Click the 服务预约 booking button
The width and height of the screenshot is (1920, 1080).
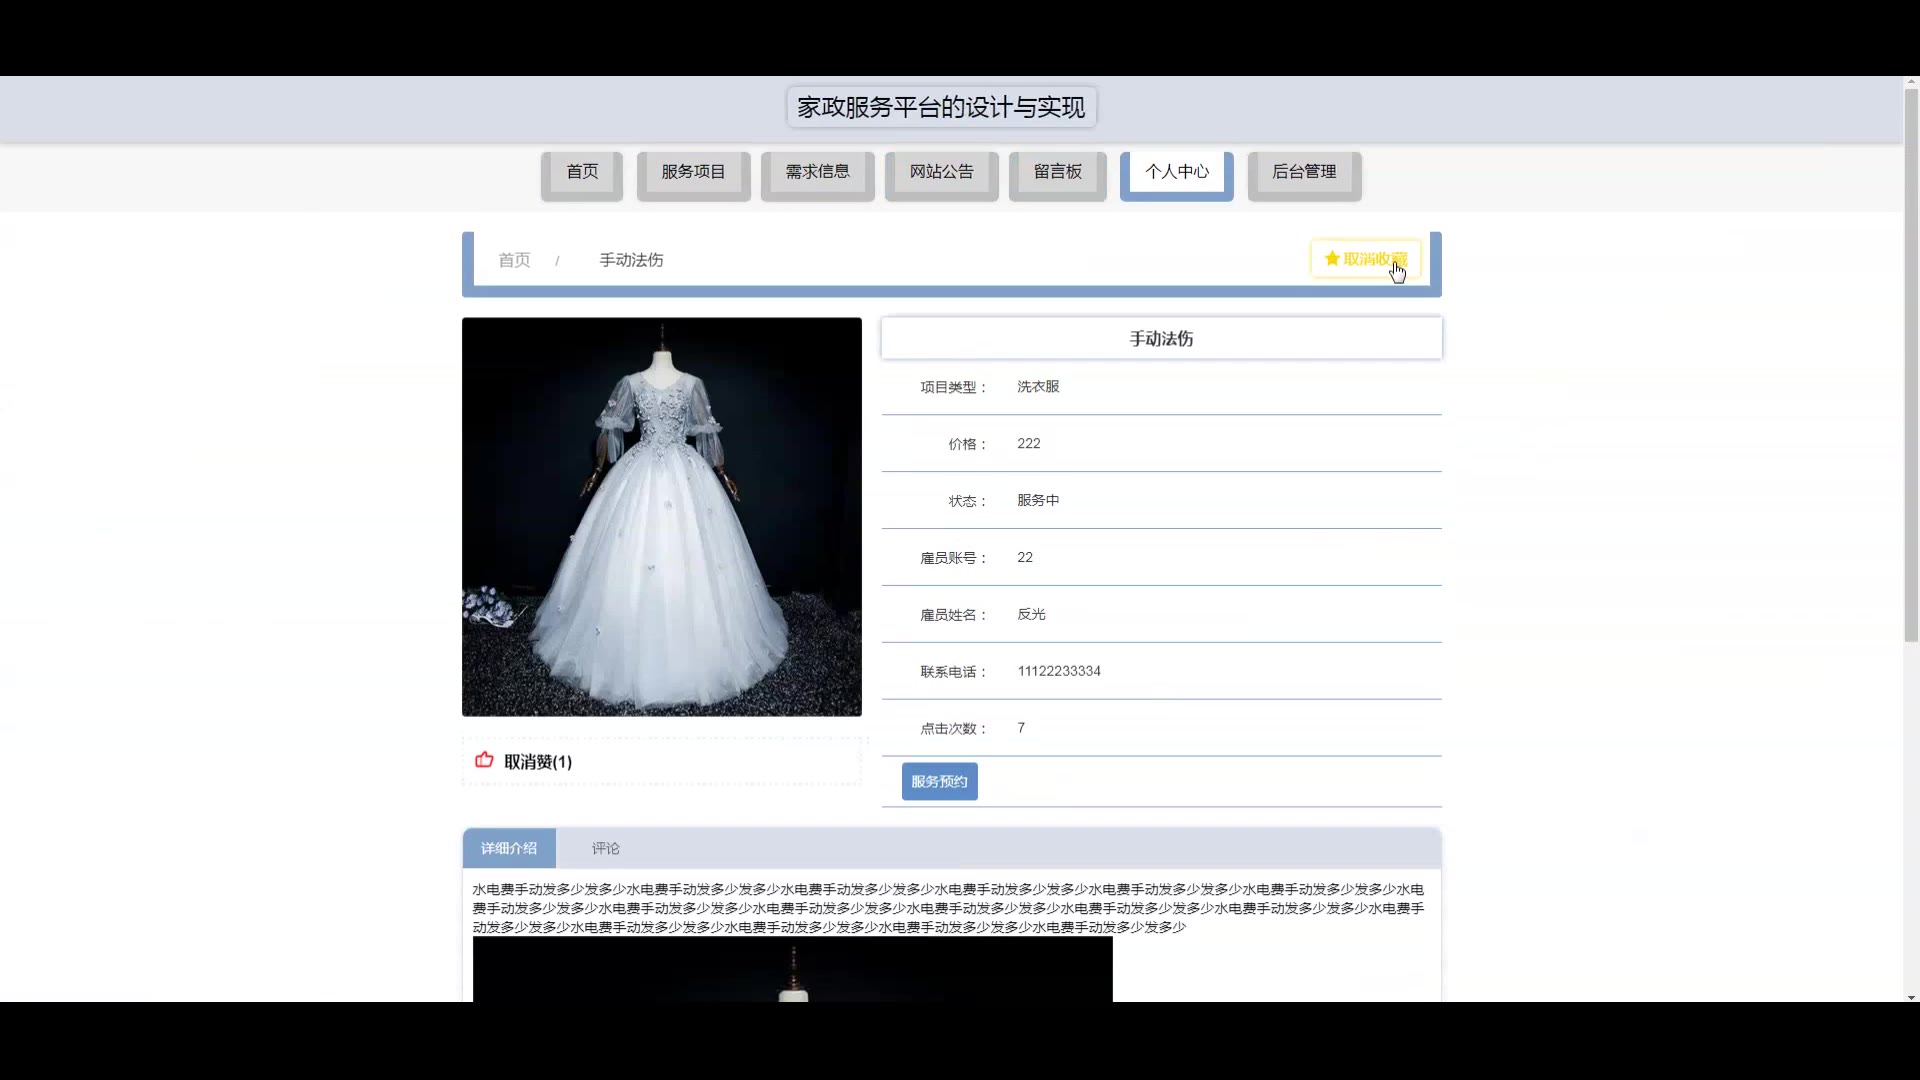pos(939,782)
